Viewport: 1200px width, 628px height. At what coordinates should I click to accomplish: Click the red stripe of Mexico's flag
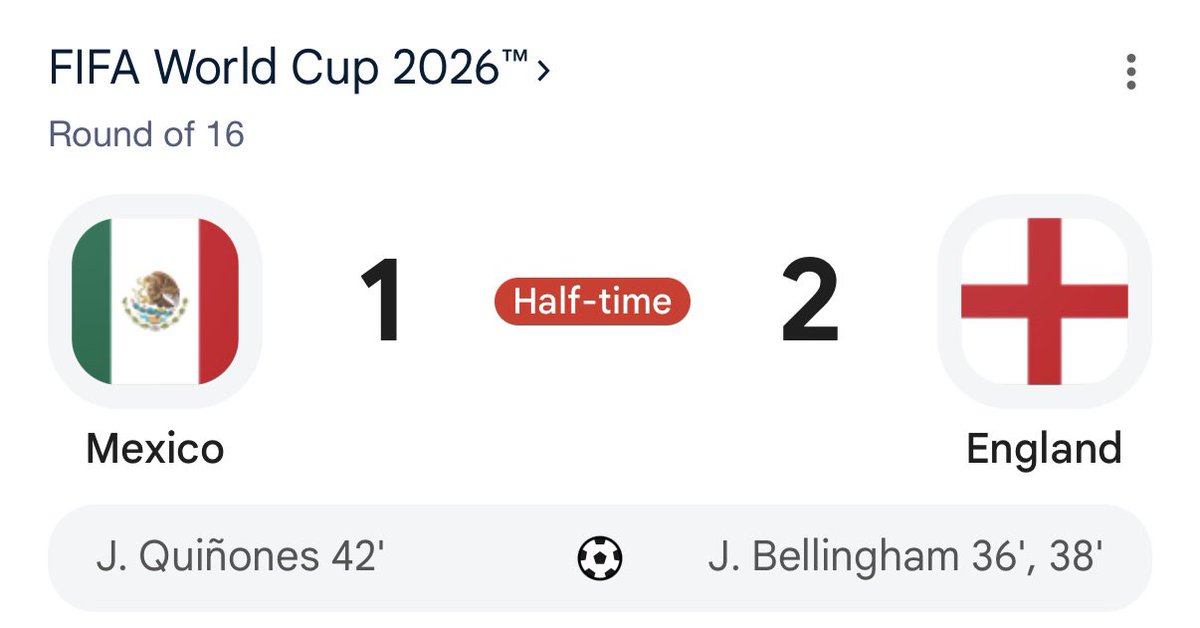pyautogui.click(x=219, y=301)
